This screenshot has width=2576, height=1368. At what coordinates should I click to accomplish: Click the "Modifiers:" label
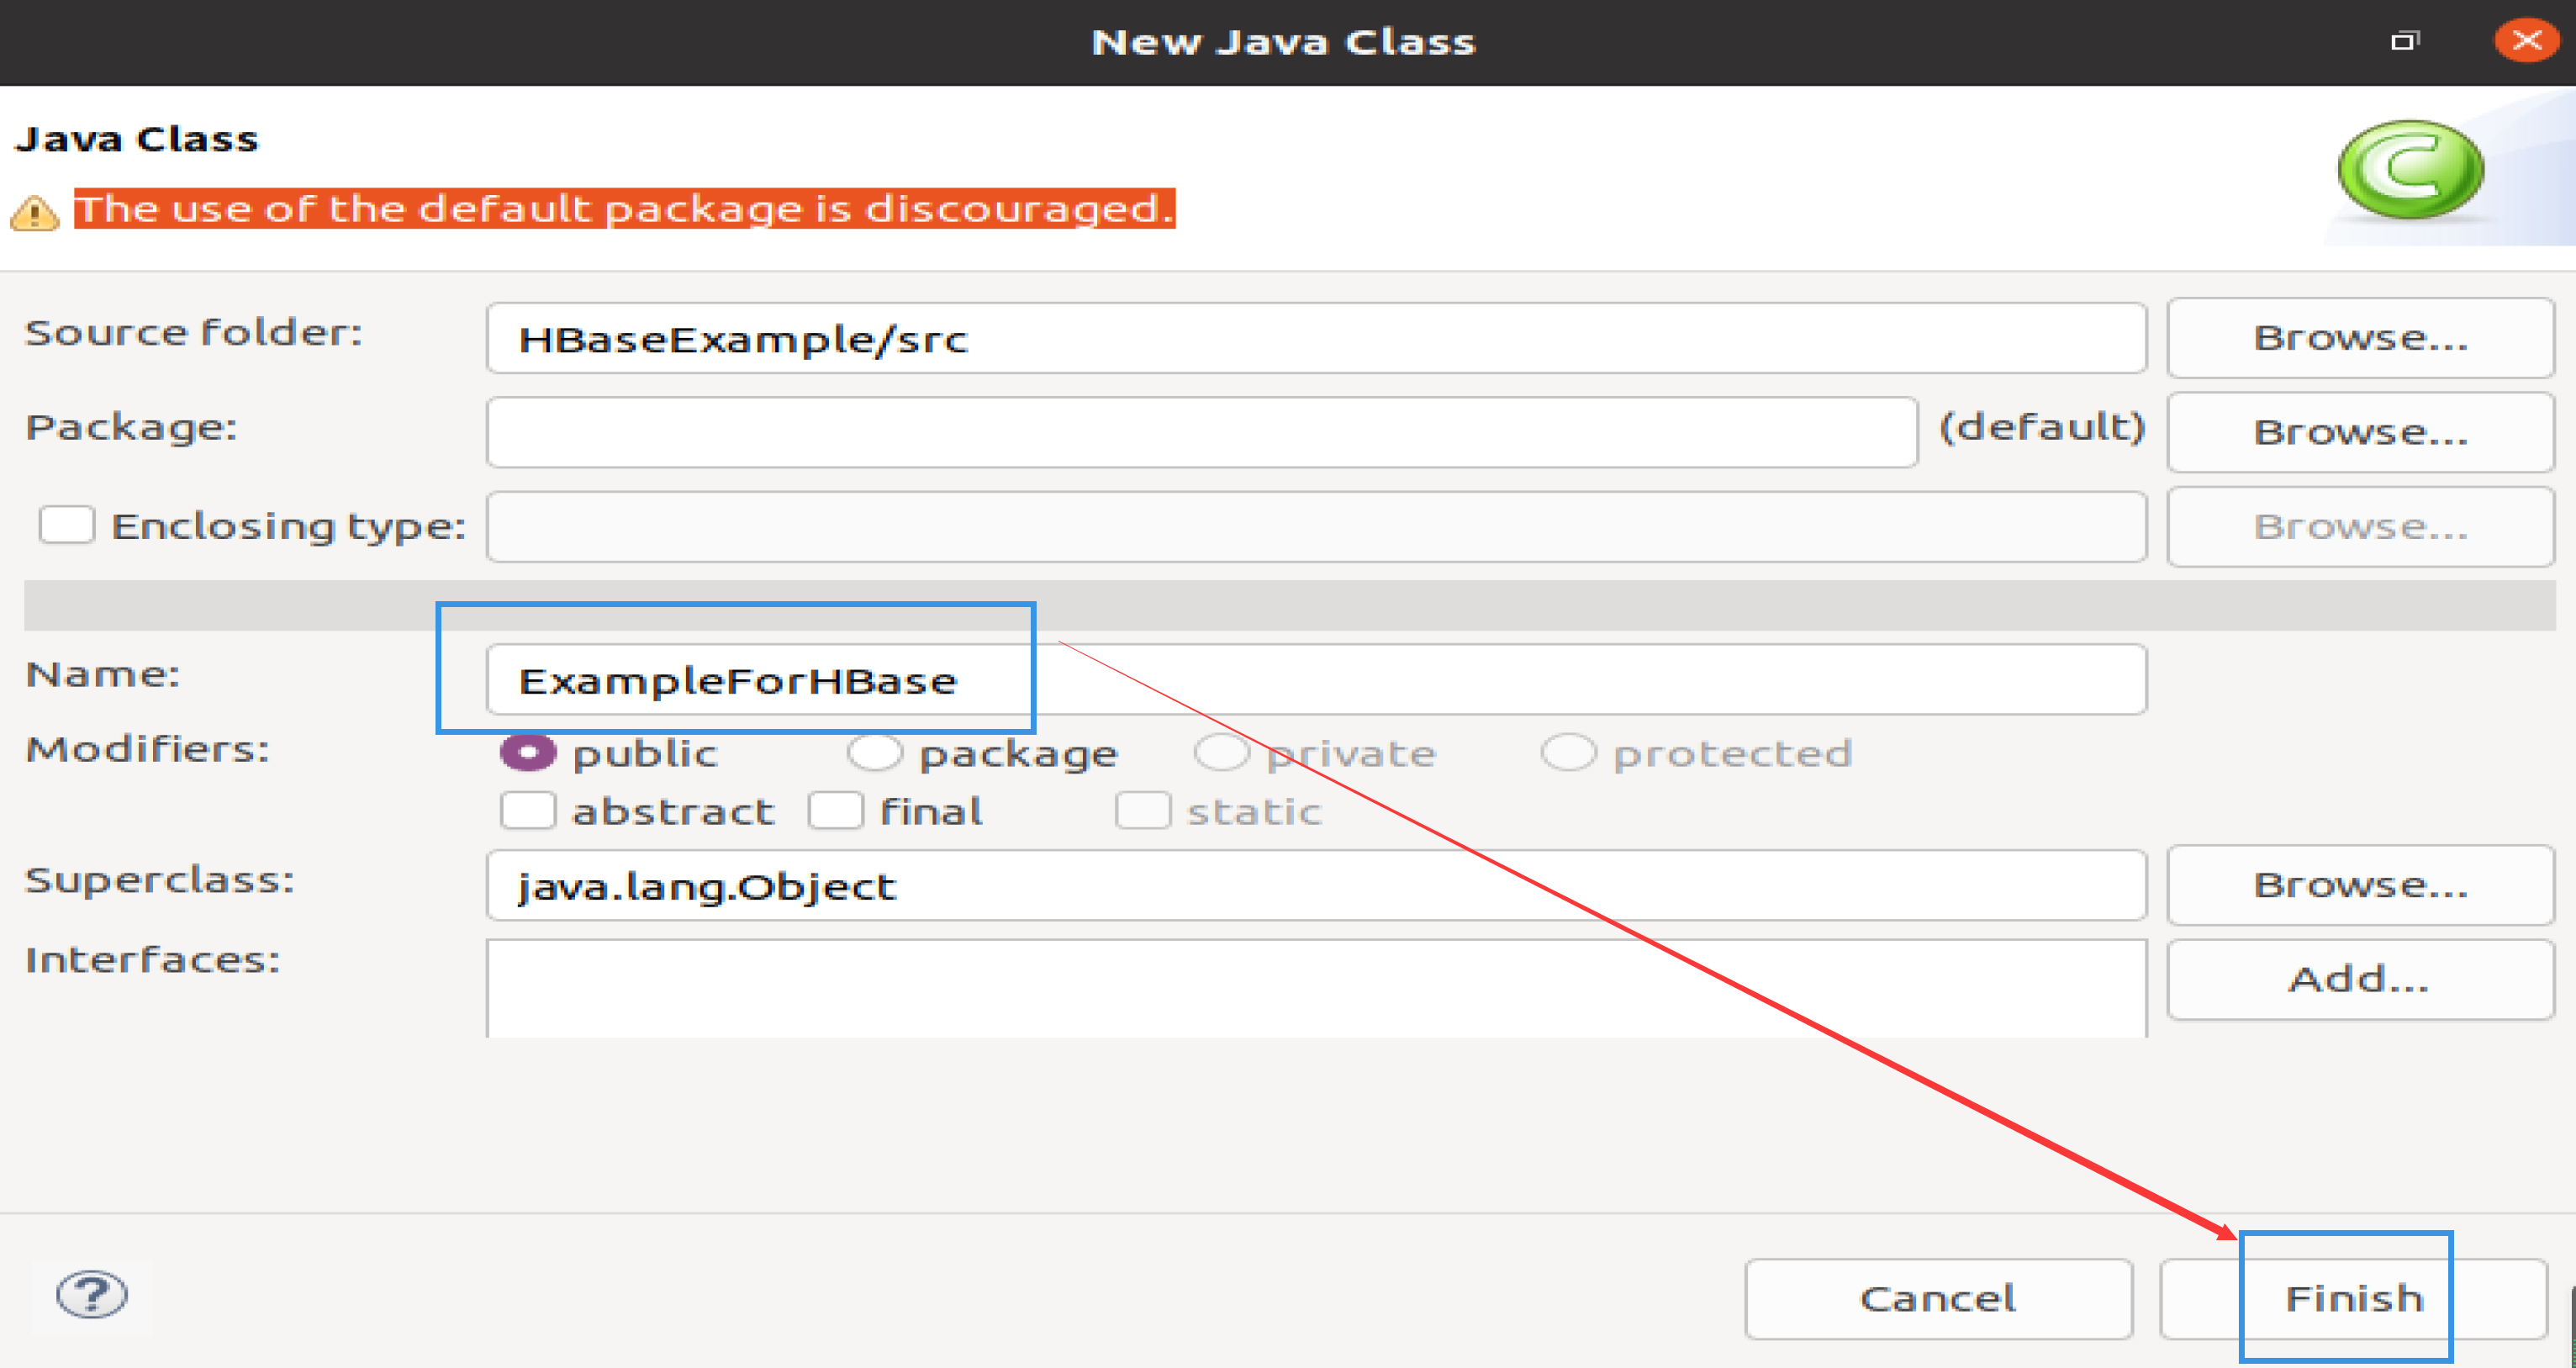pos(148,749)
